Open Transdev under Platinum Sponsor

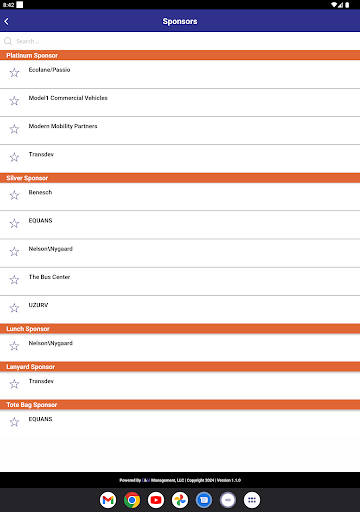pyautogui.click(x=180, y=159)
